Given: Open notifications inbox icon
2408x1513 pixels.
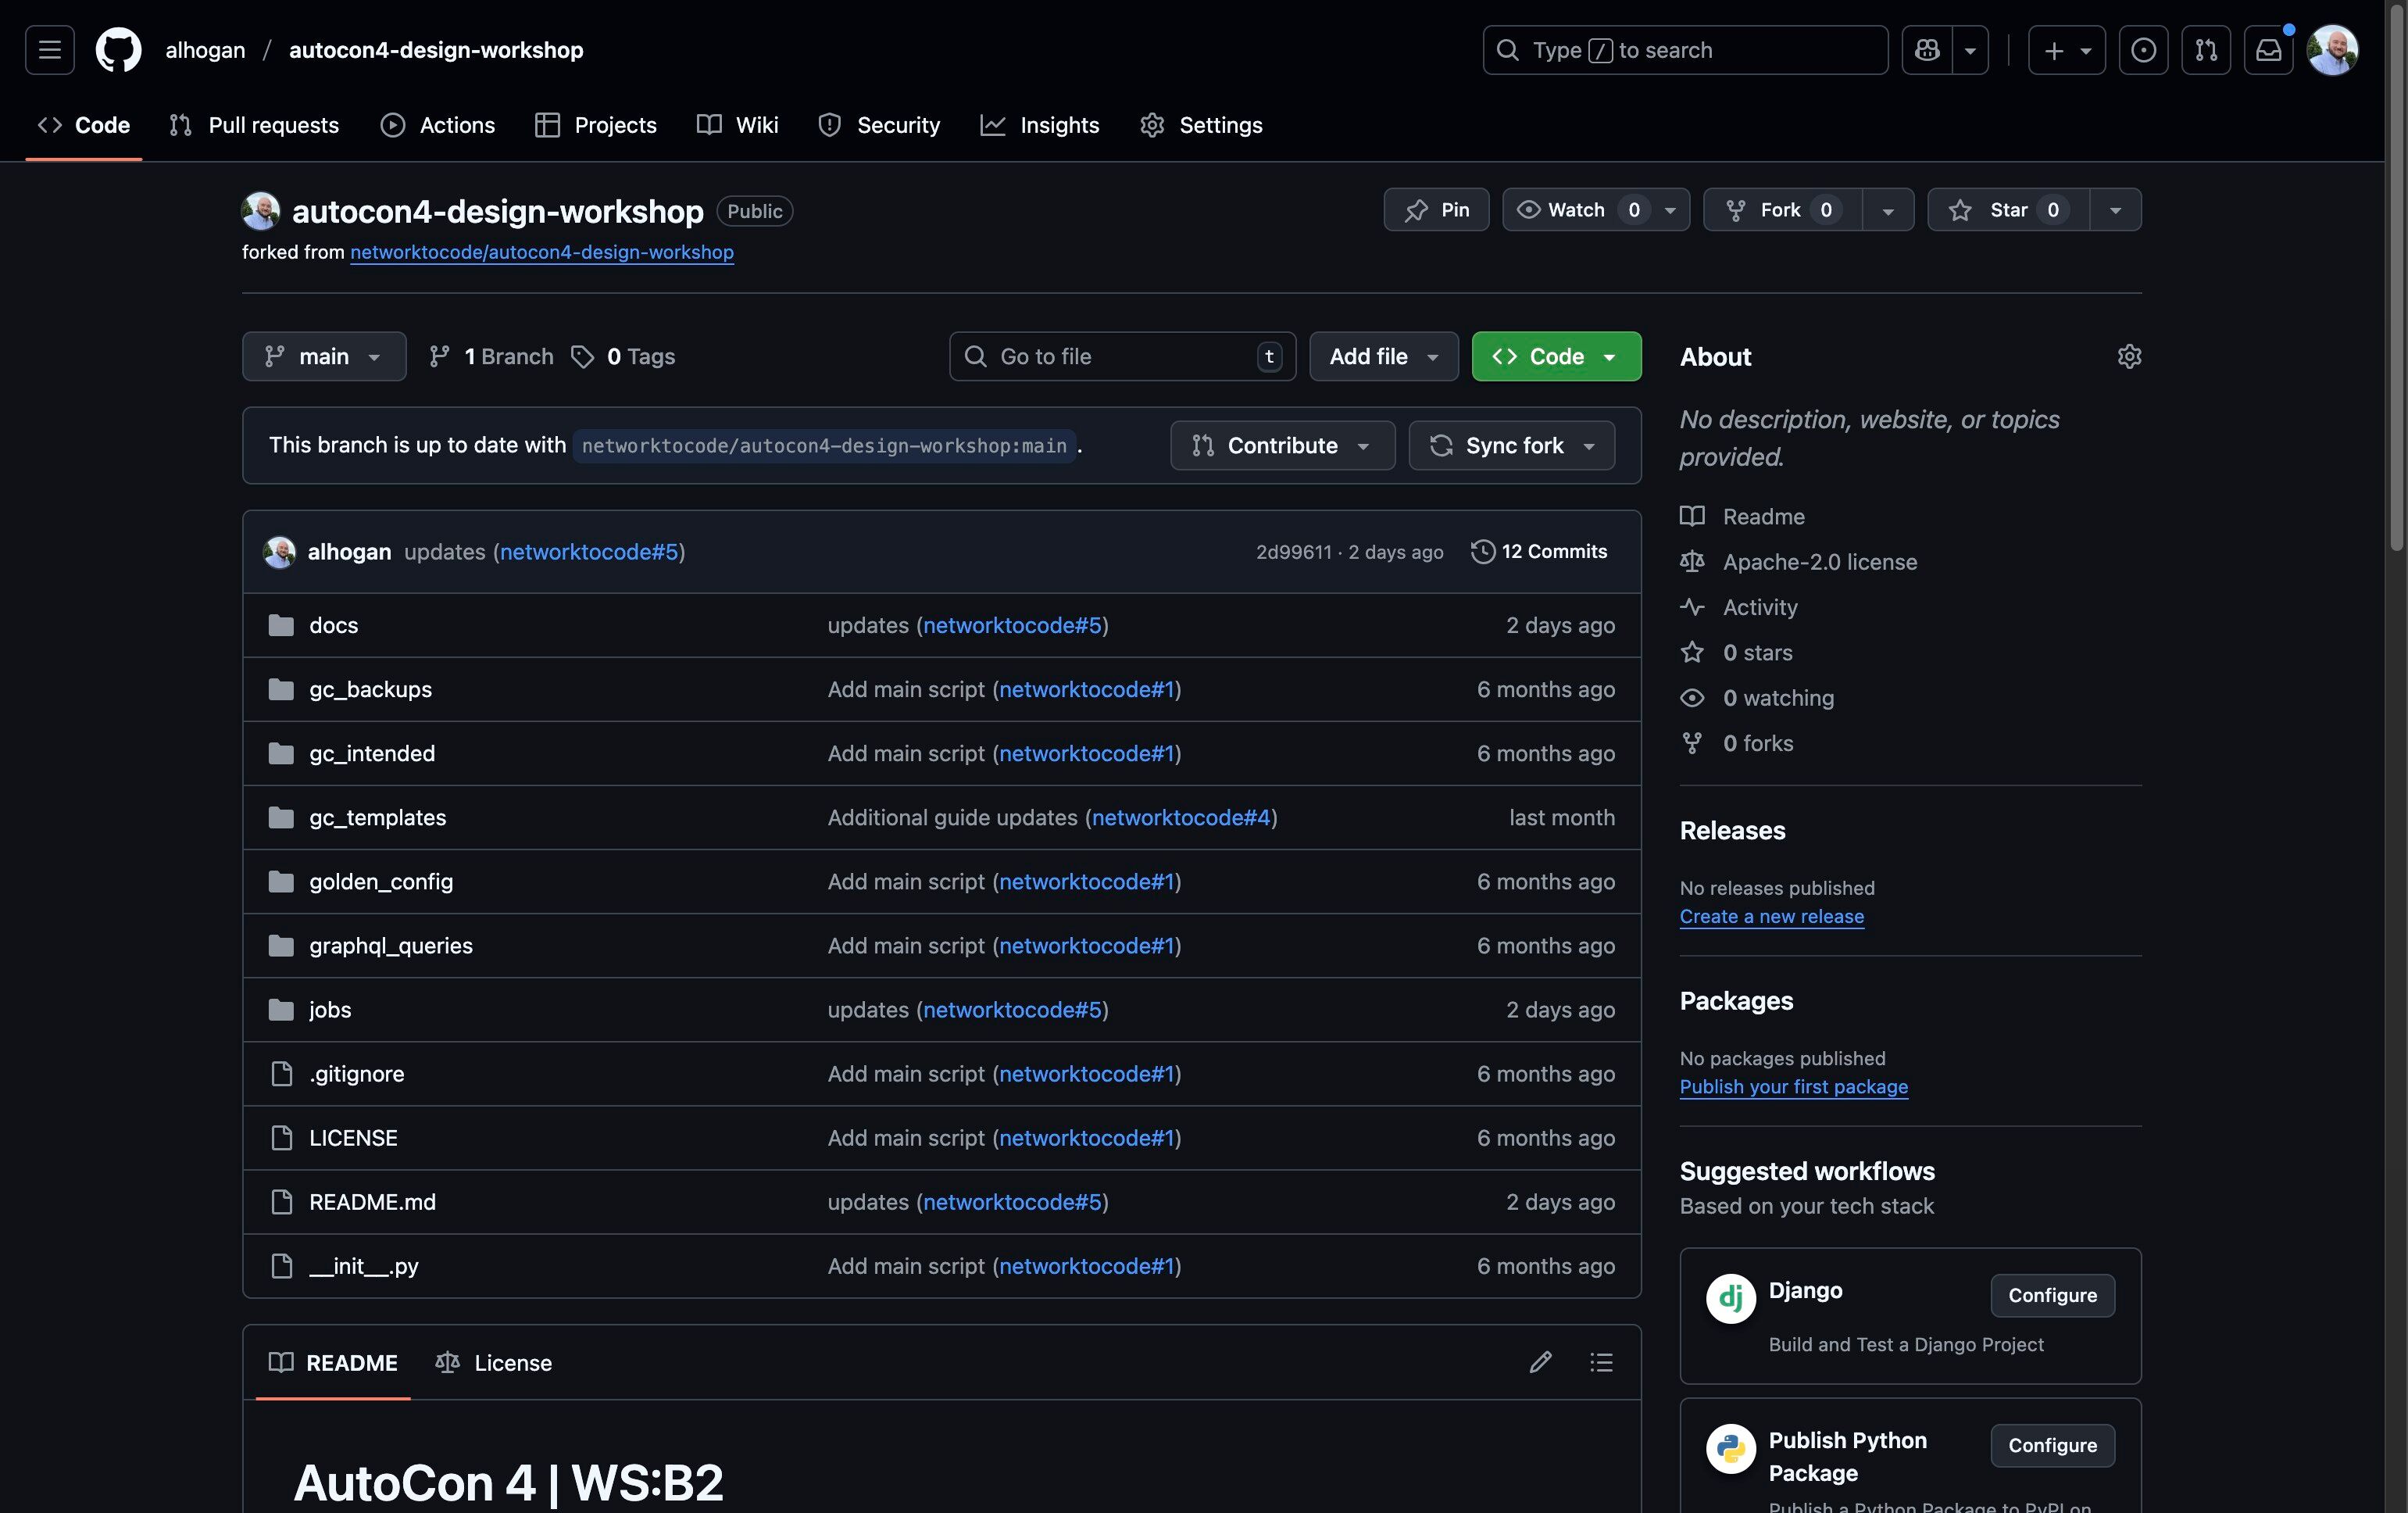Looking at the screenshot, I should (x=2268, y=50).
